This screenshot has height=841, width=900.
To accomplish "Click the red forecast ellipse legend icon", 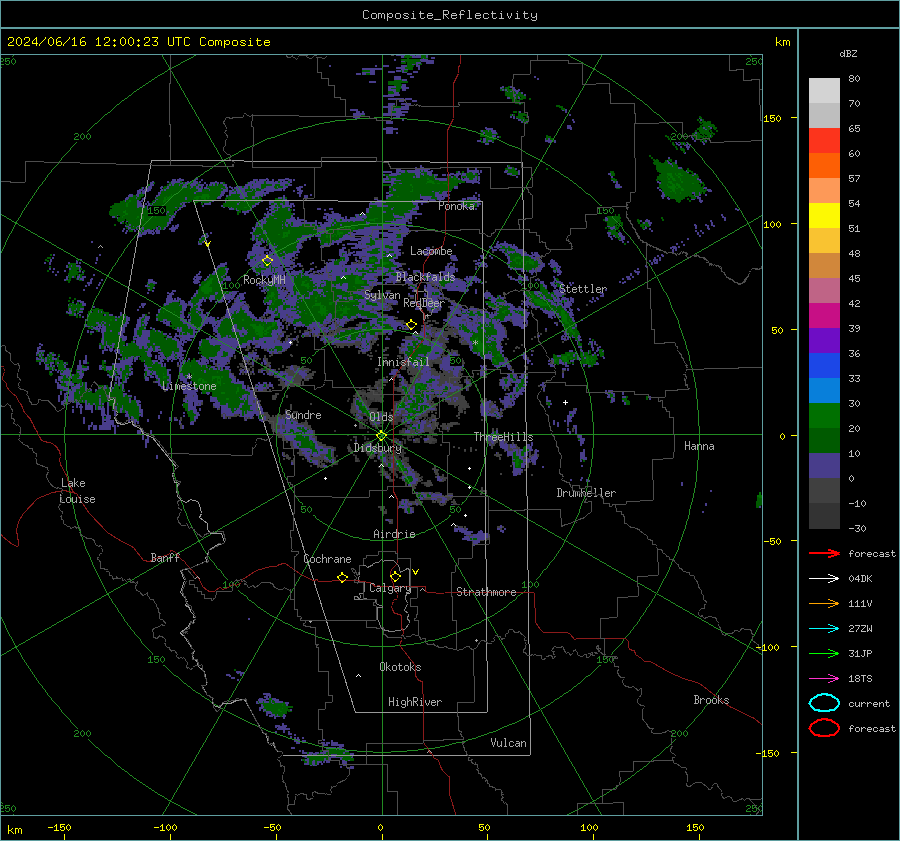I will tap(824, 728).
